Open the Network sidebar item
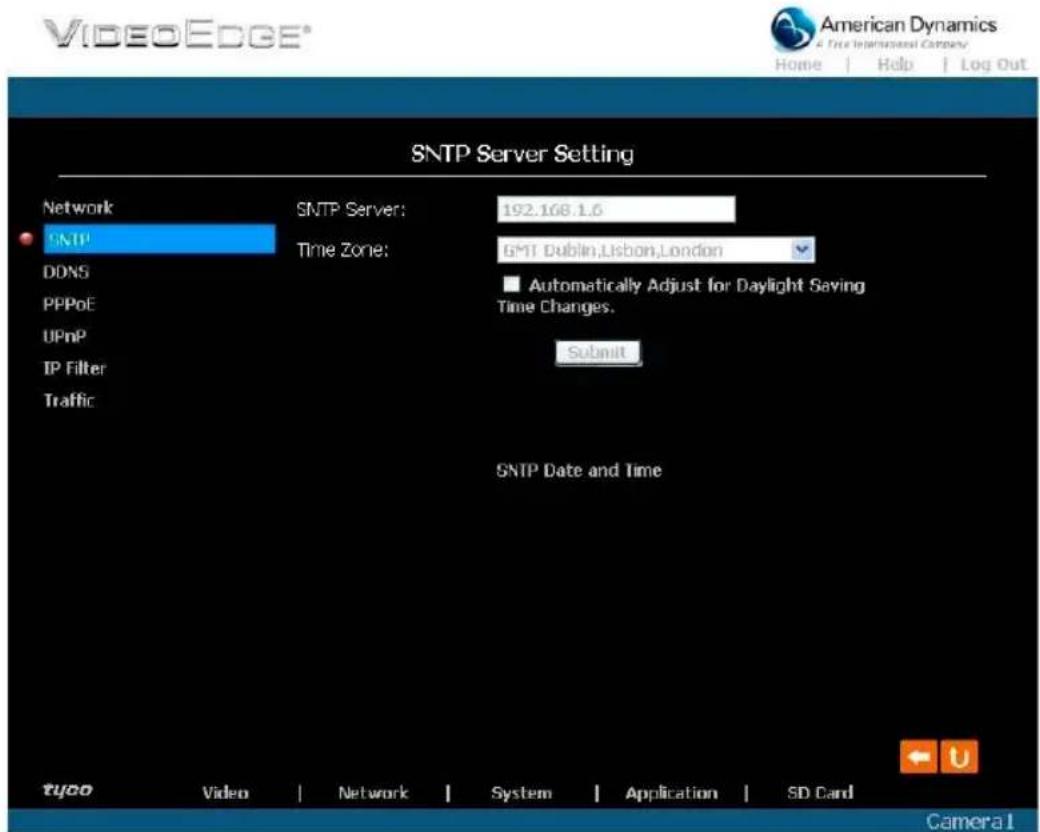 [78, 208]
